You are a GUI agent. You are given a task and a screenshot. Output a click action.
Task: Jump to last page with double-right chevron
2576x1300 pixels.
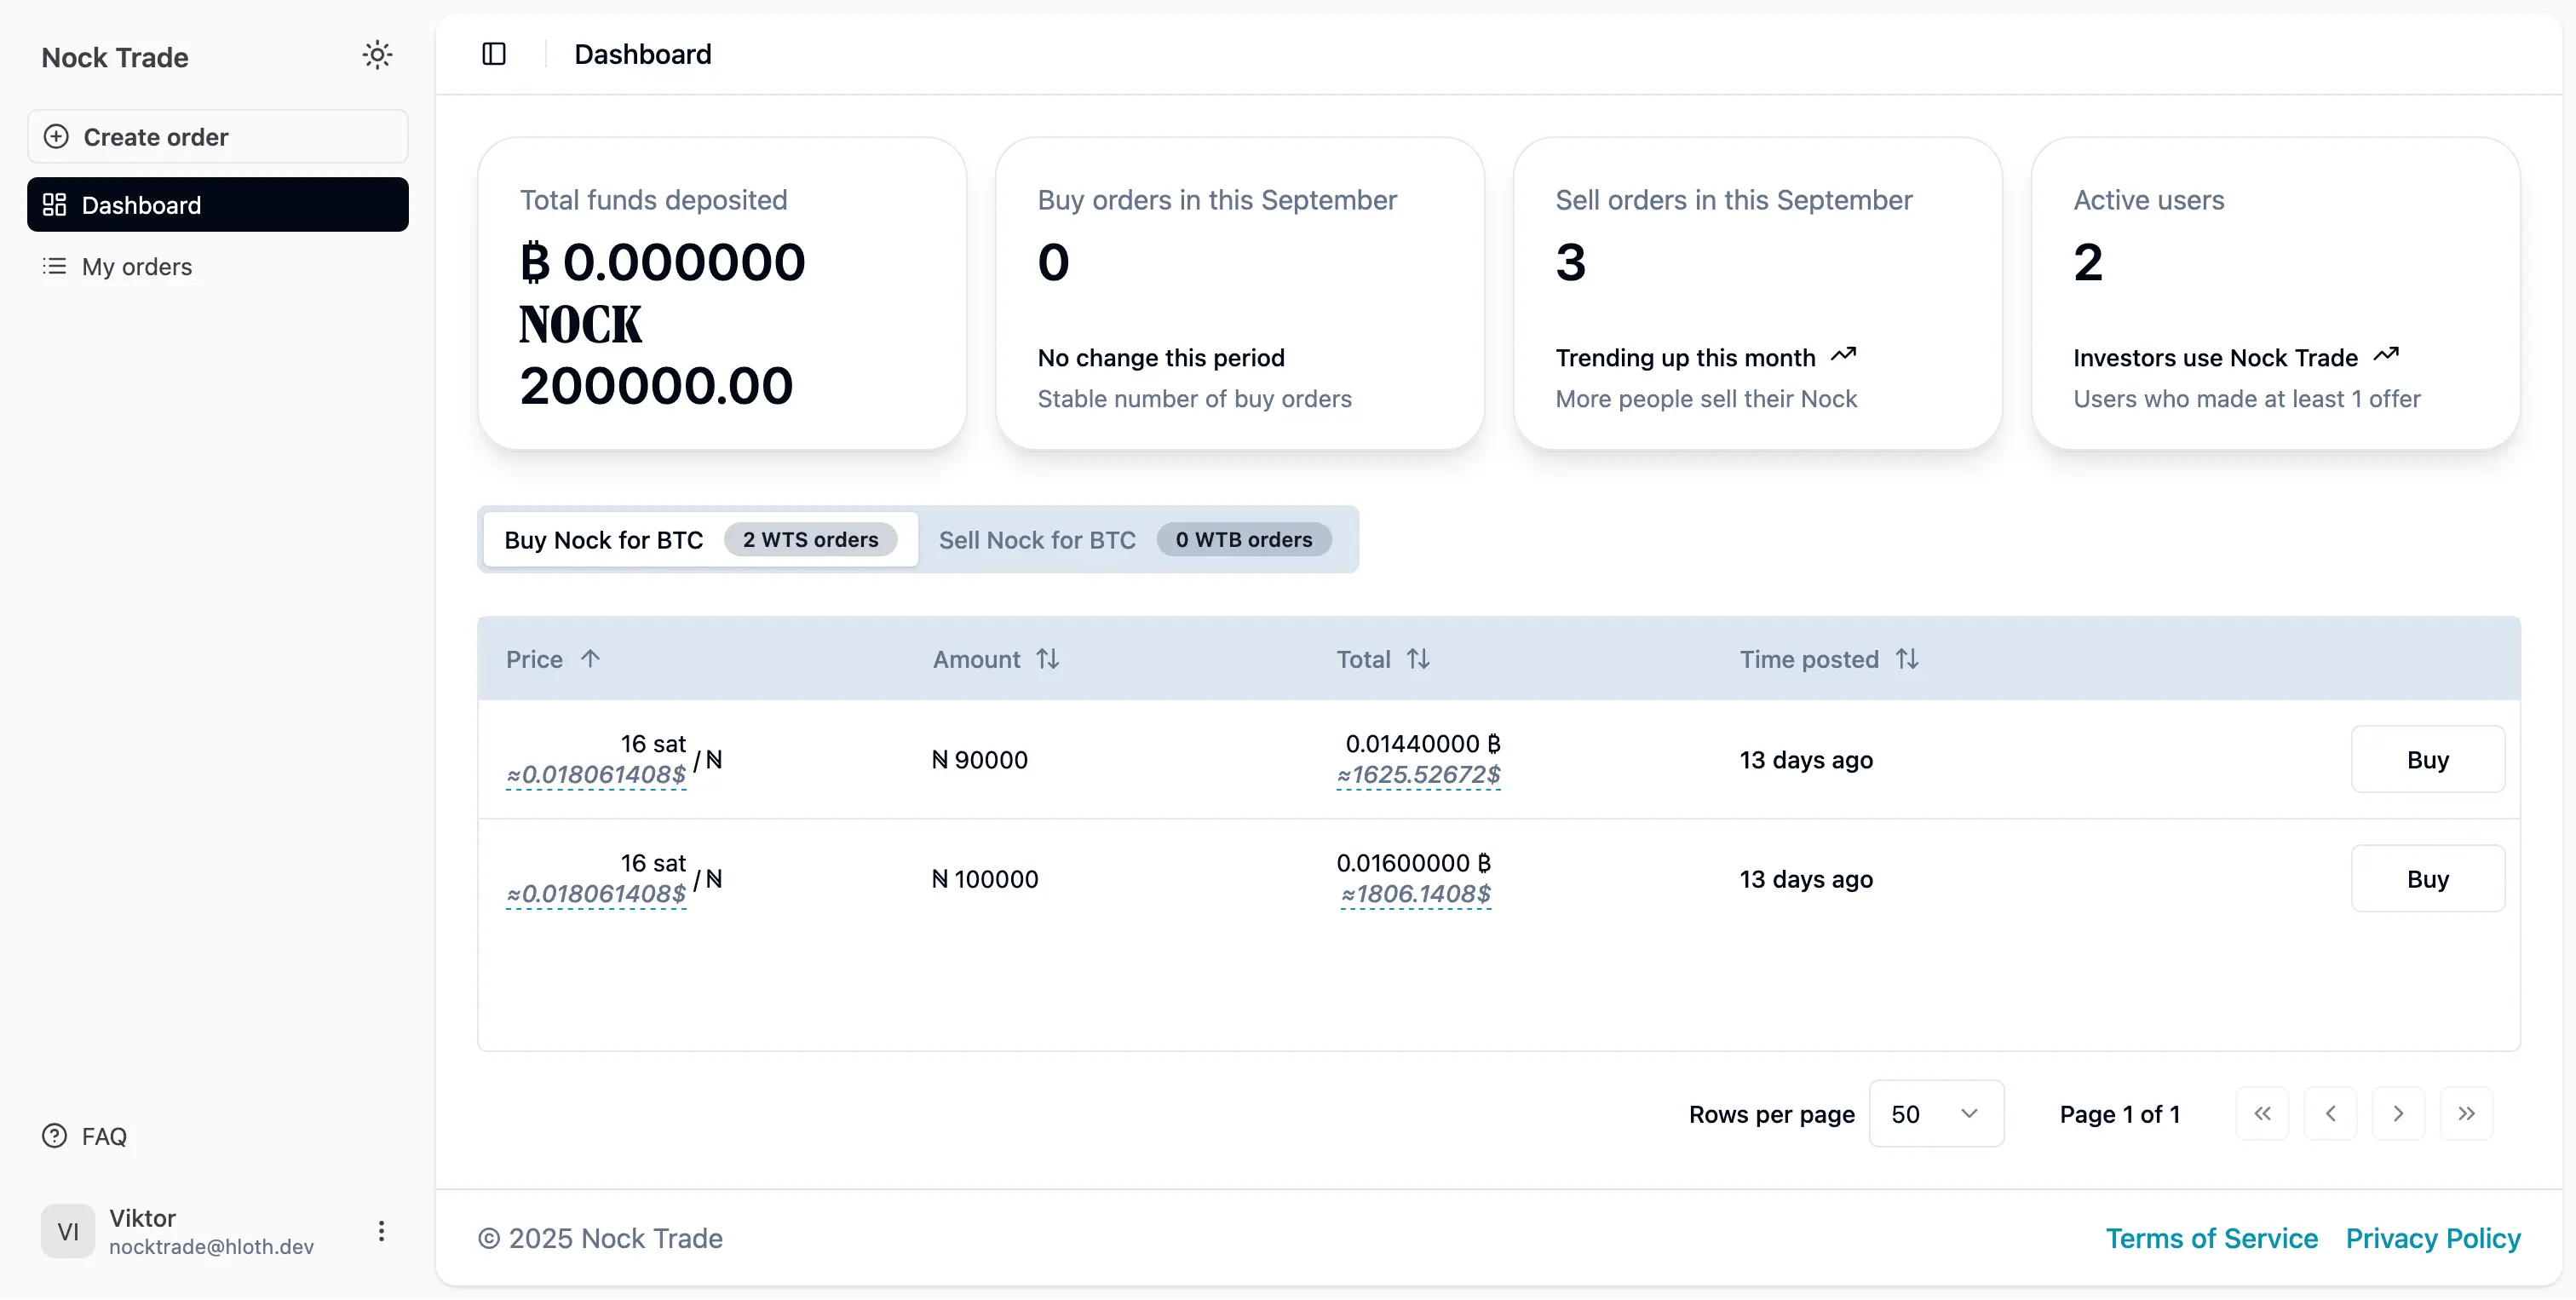coord(2467,1113)
